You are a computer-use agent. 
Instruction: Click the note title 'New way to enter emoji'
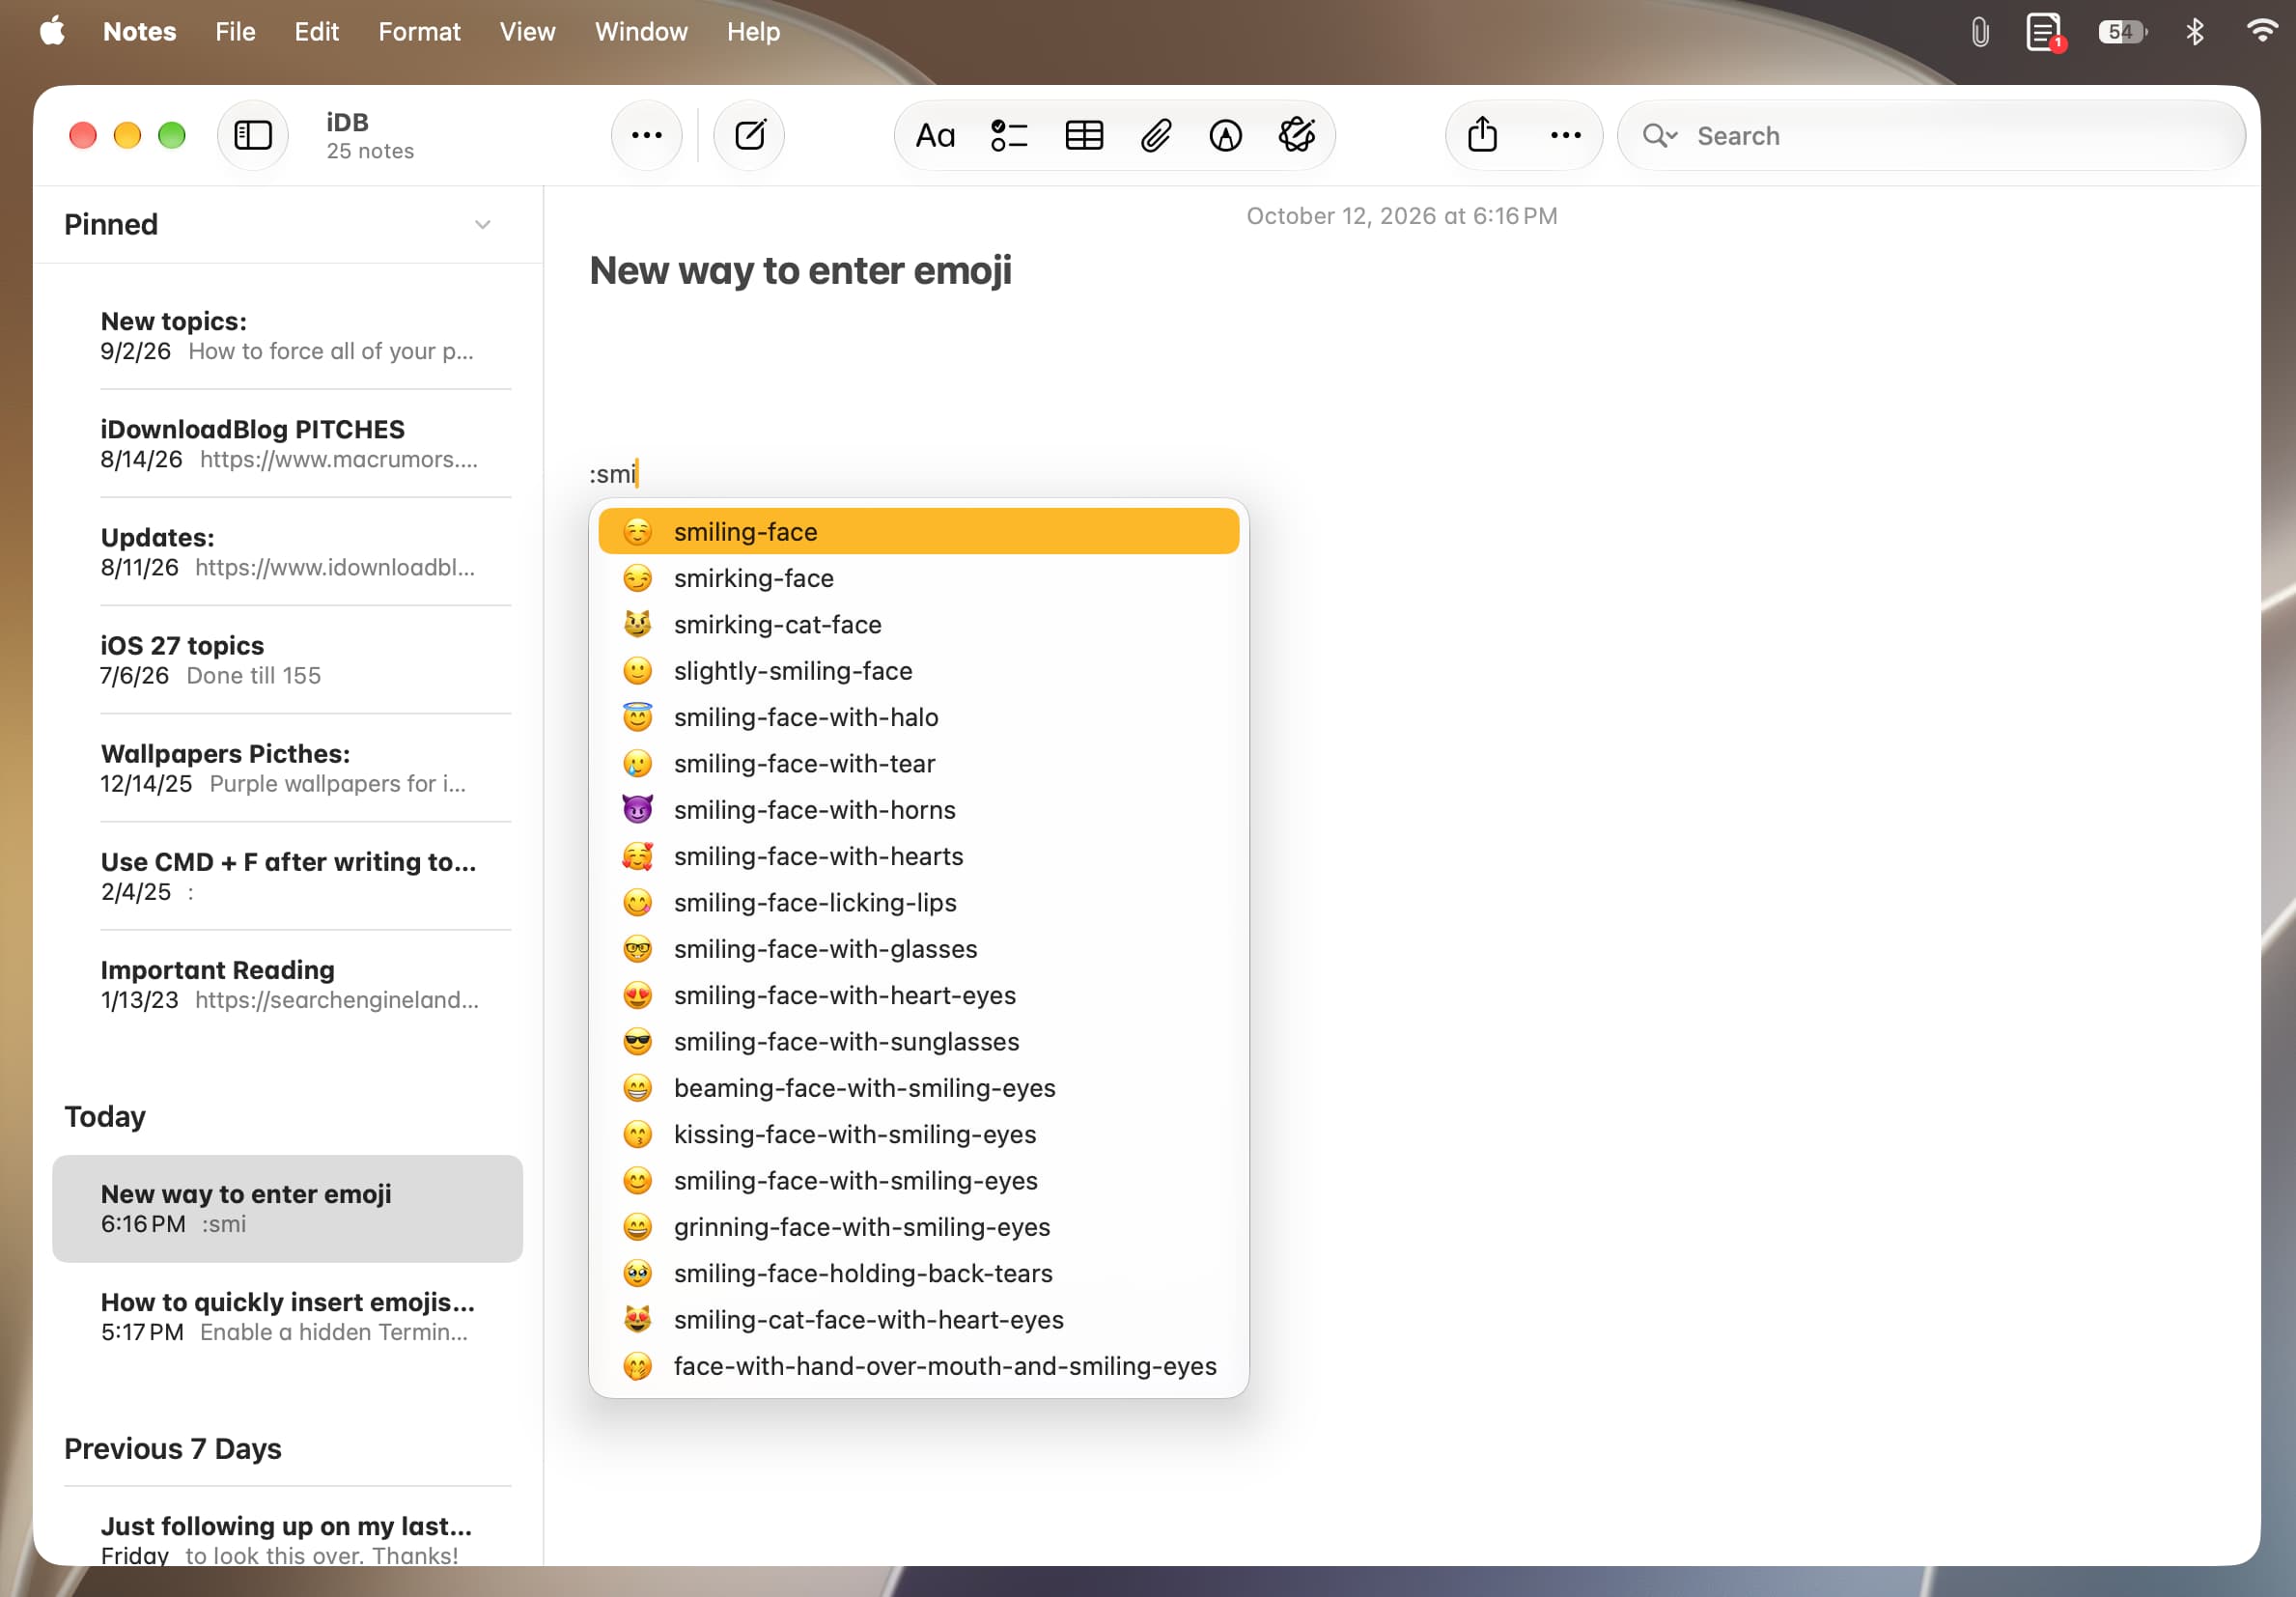800,270
